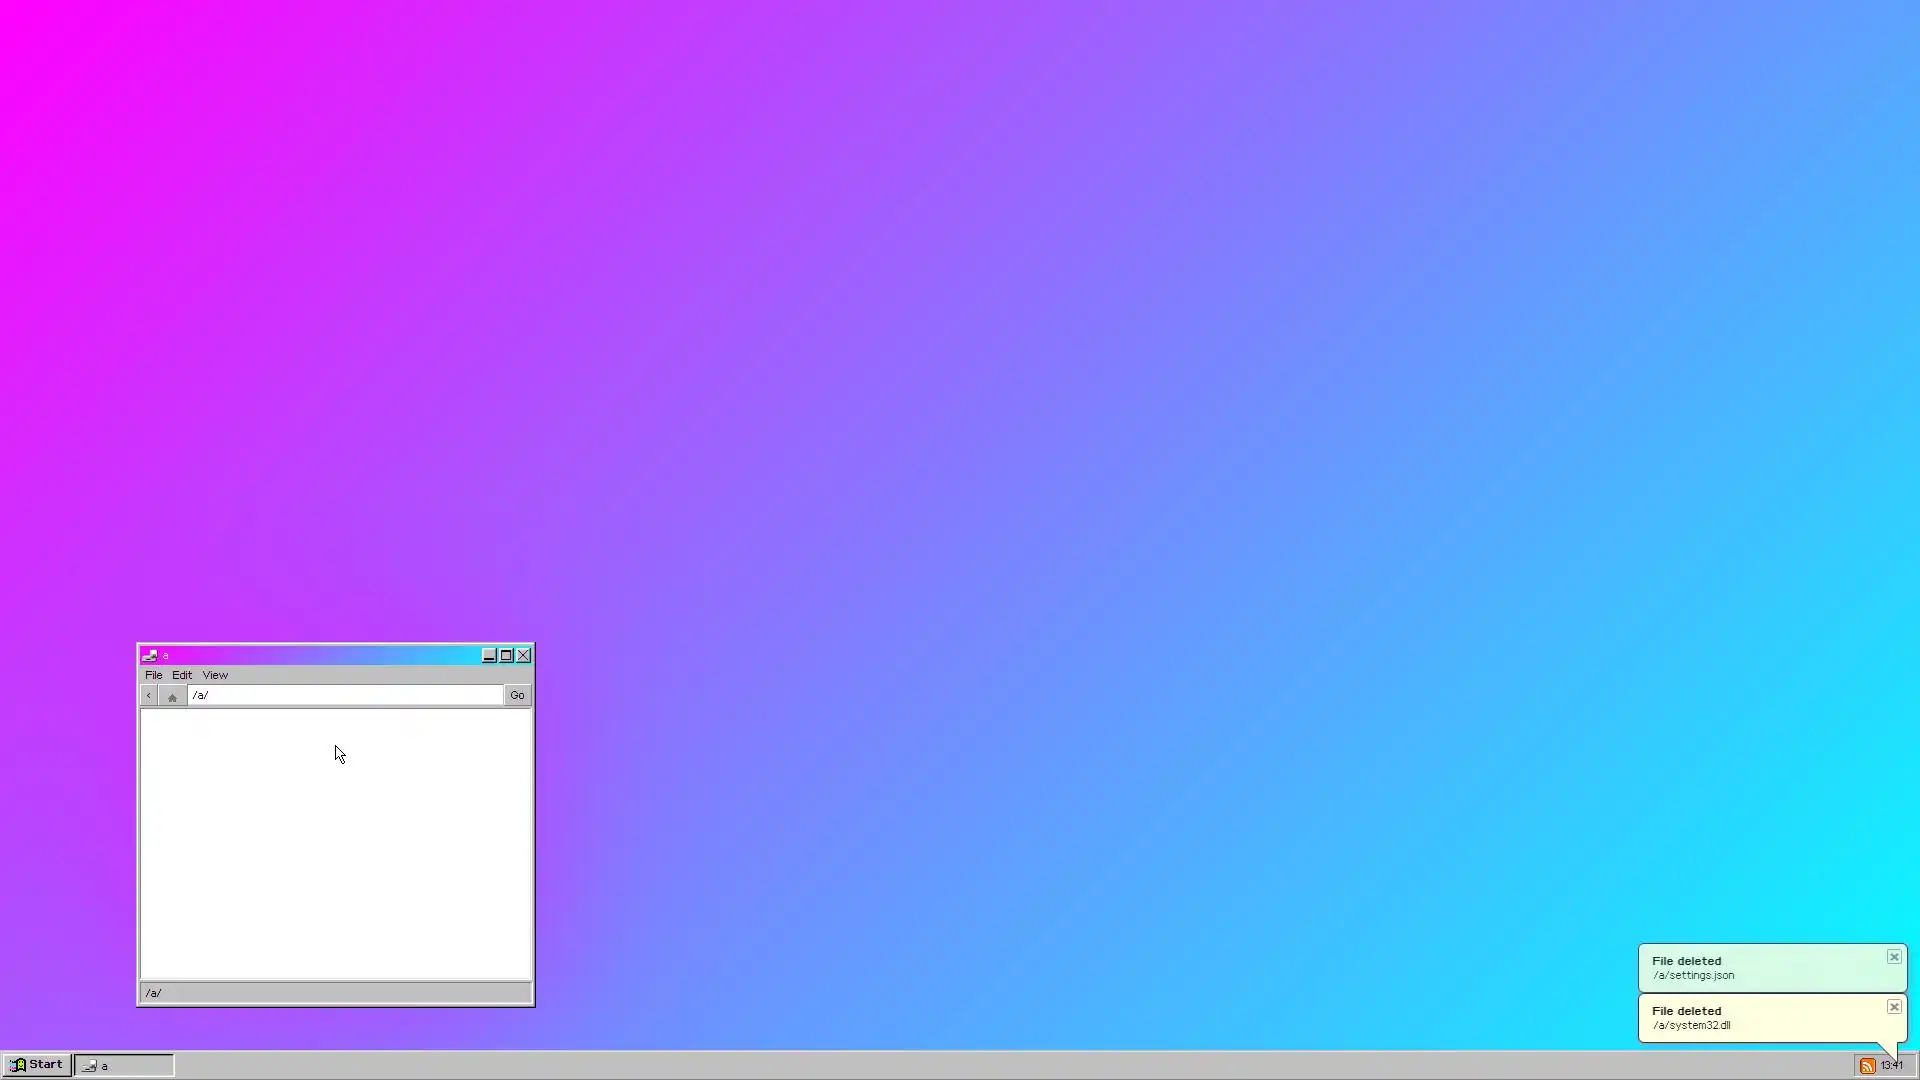Maximize the file manager window

(x=506, y=656)
